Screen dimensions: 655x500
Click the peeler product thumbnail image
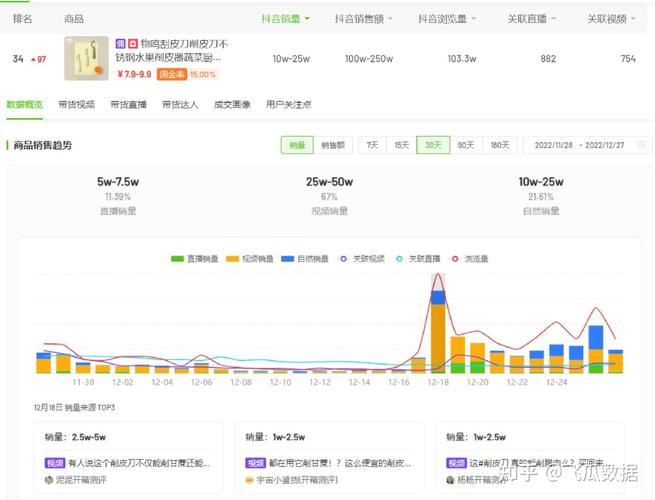(x=86, y=58)
